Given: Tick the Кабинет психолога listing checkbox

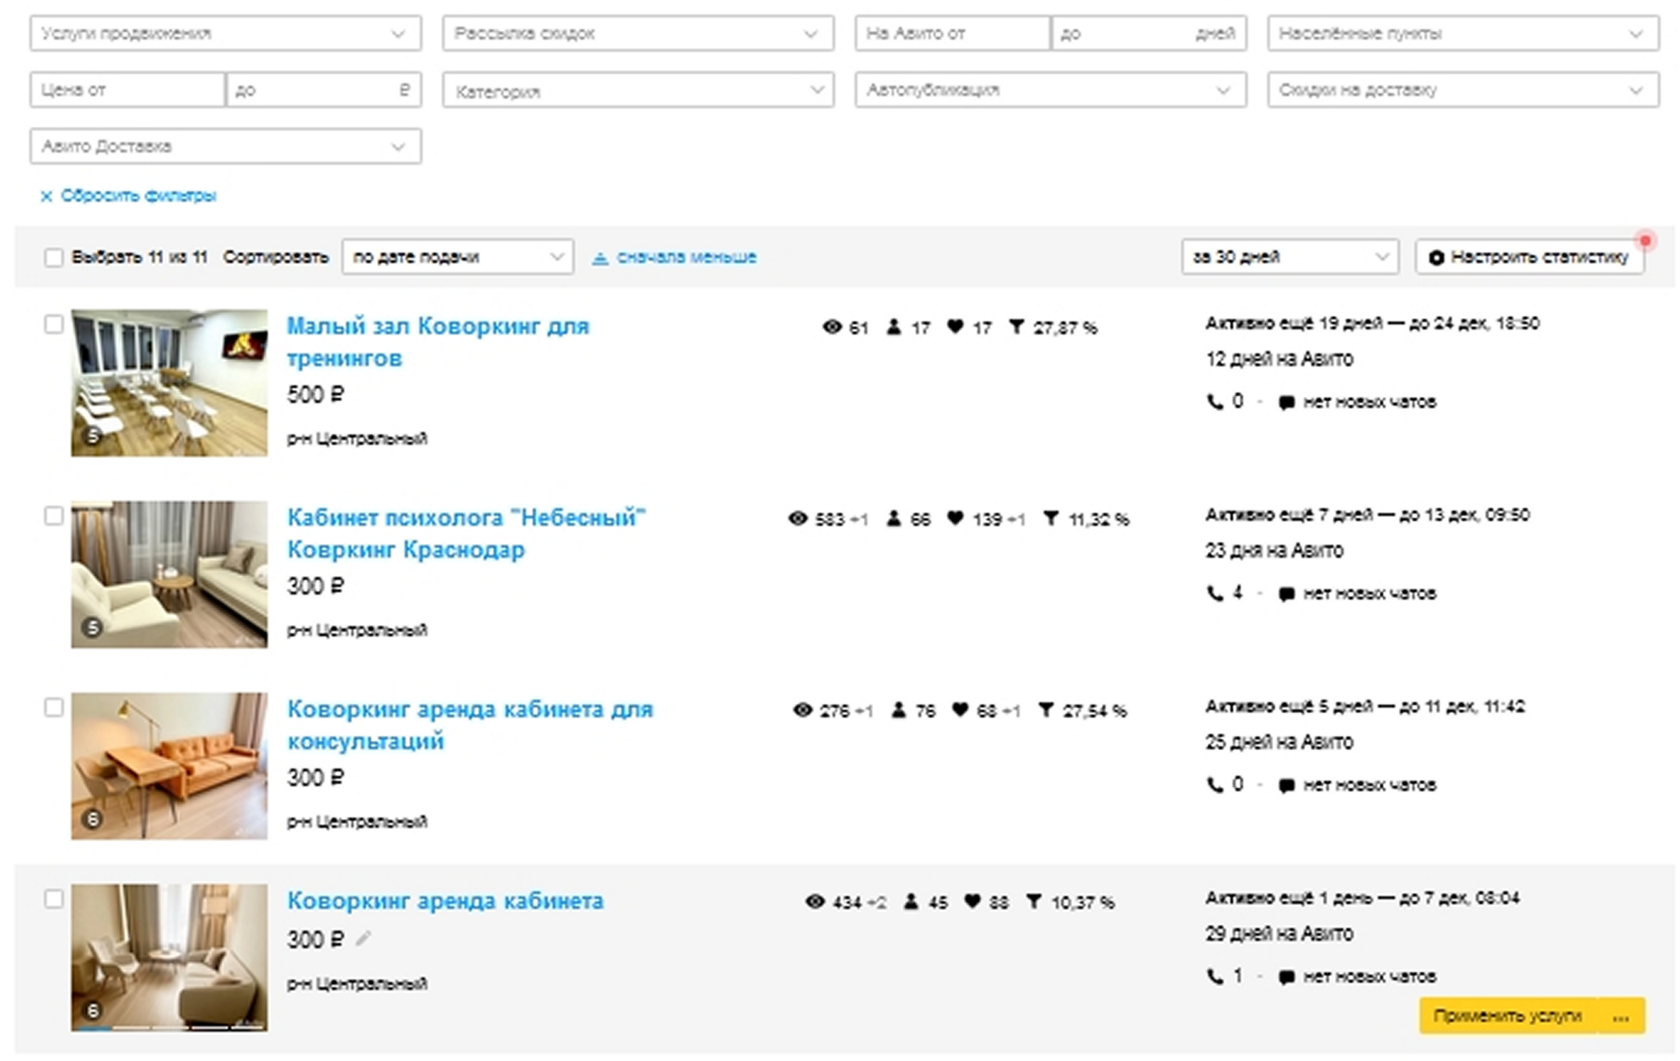Looking at the screenshot, I should click(54, 516).
